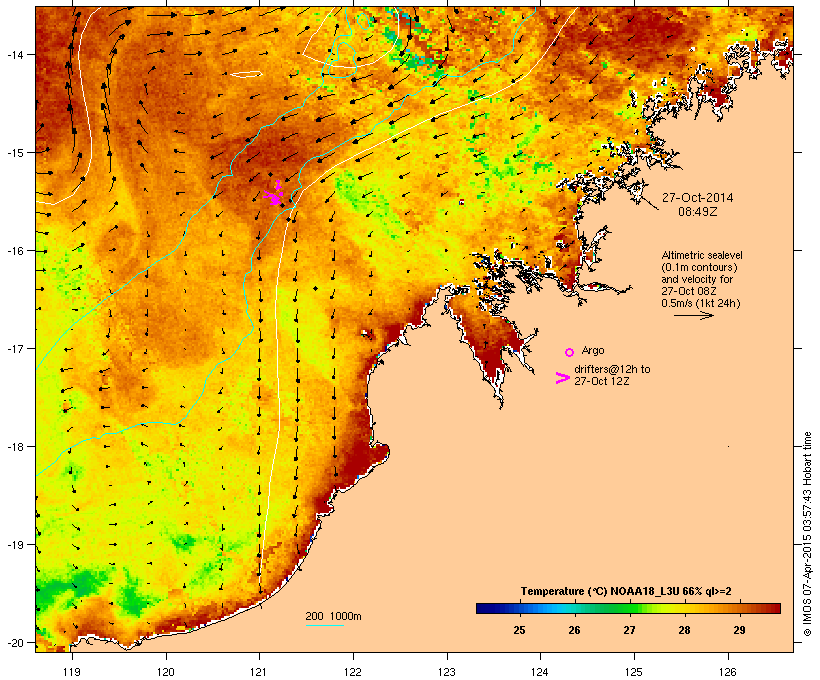Click longitude axis label 120

coord(166,672)
